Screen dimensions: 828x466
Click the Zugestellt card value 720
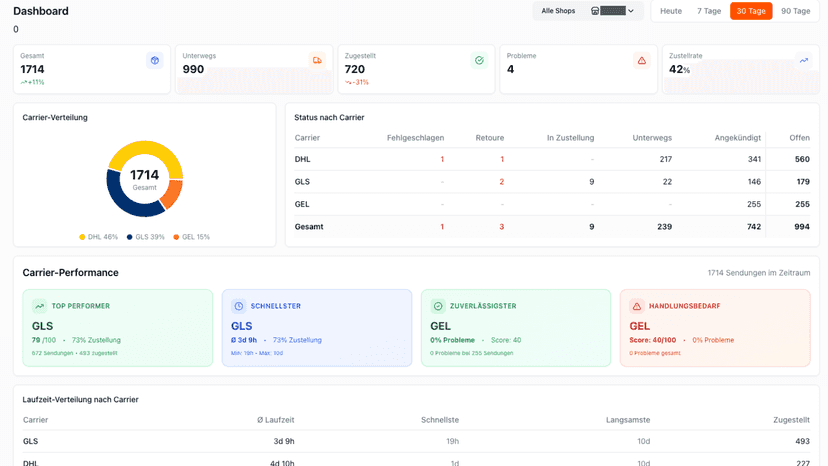click(x=355, y=69)
